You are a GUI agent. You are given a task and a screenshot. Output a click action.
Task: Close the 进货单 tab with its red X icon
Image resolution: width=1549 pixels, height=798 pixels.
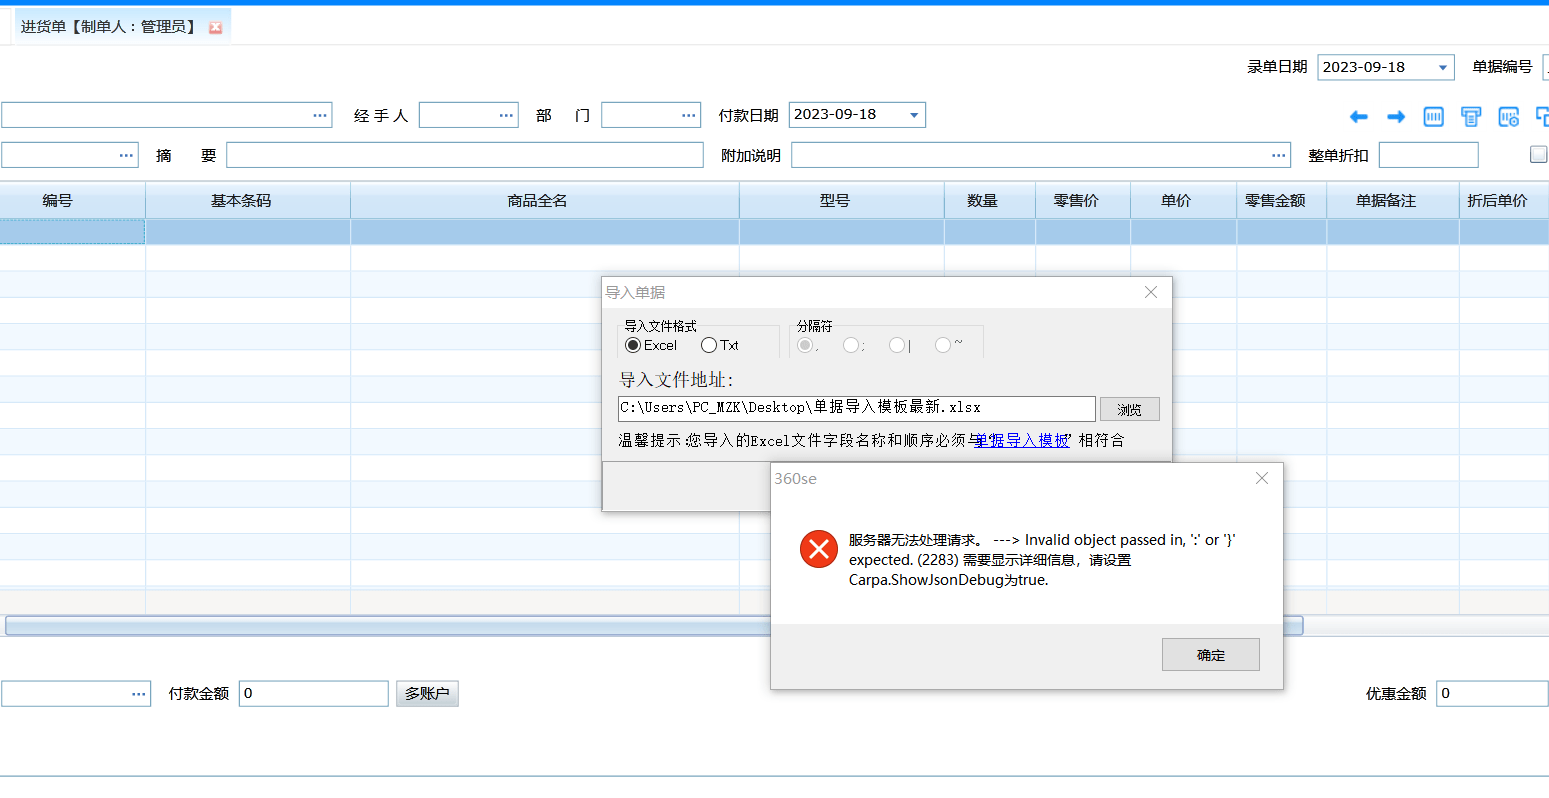tap(215, 28)
